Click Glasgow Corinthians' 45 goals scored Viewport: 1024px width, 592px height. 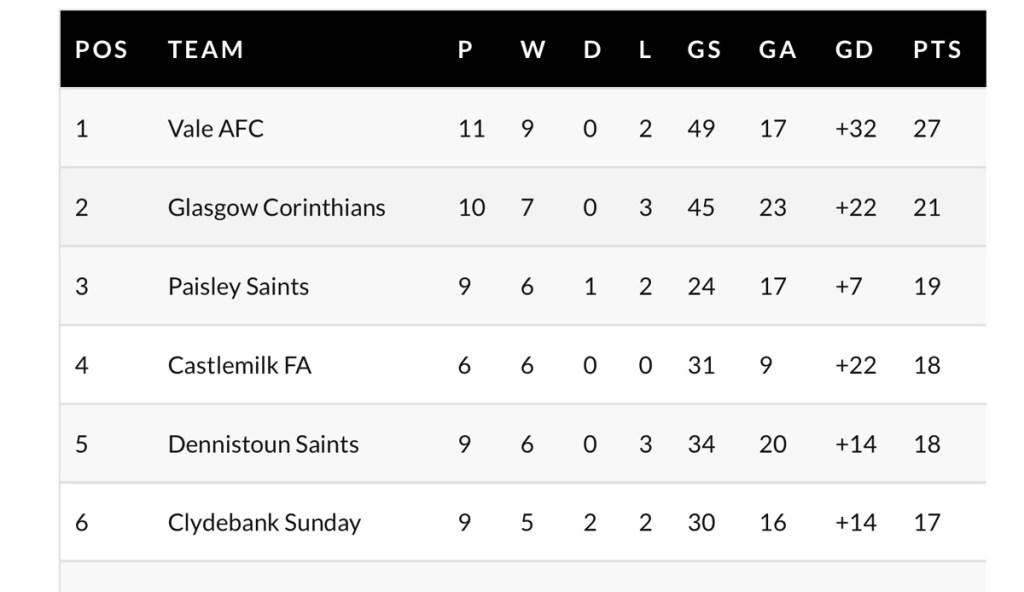point(701,208)
